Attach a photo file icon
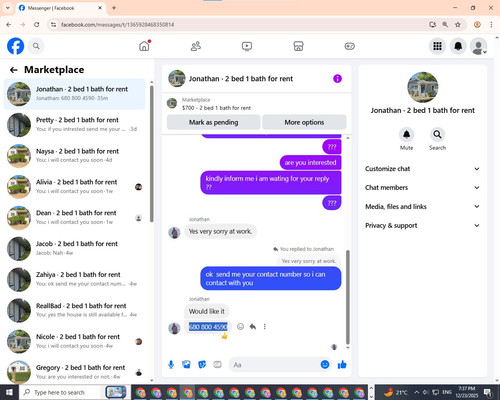The width and height of the screenshot is (500, 400). tap(186, 365)
